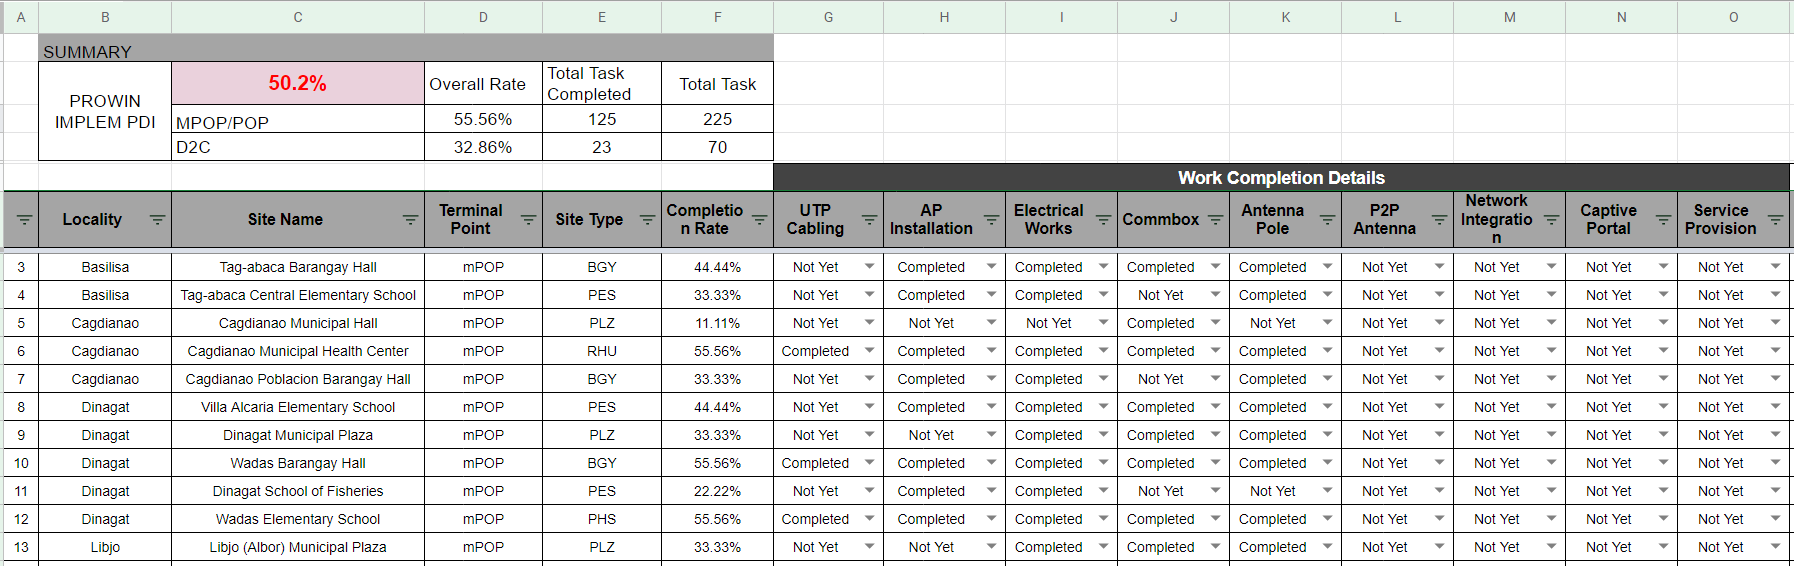Image resolution: width=1794 pixels, height=566 pixels.
Task: Click the UTP Cabling filter icon
Action: point(869,220)
